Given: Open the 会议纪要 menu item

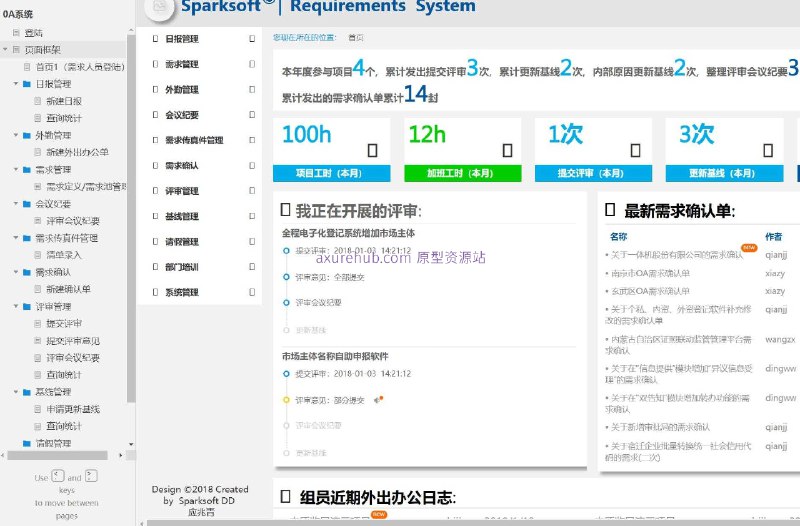Looking at the screenshot, I should 182,115.
